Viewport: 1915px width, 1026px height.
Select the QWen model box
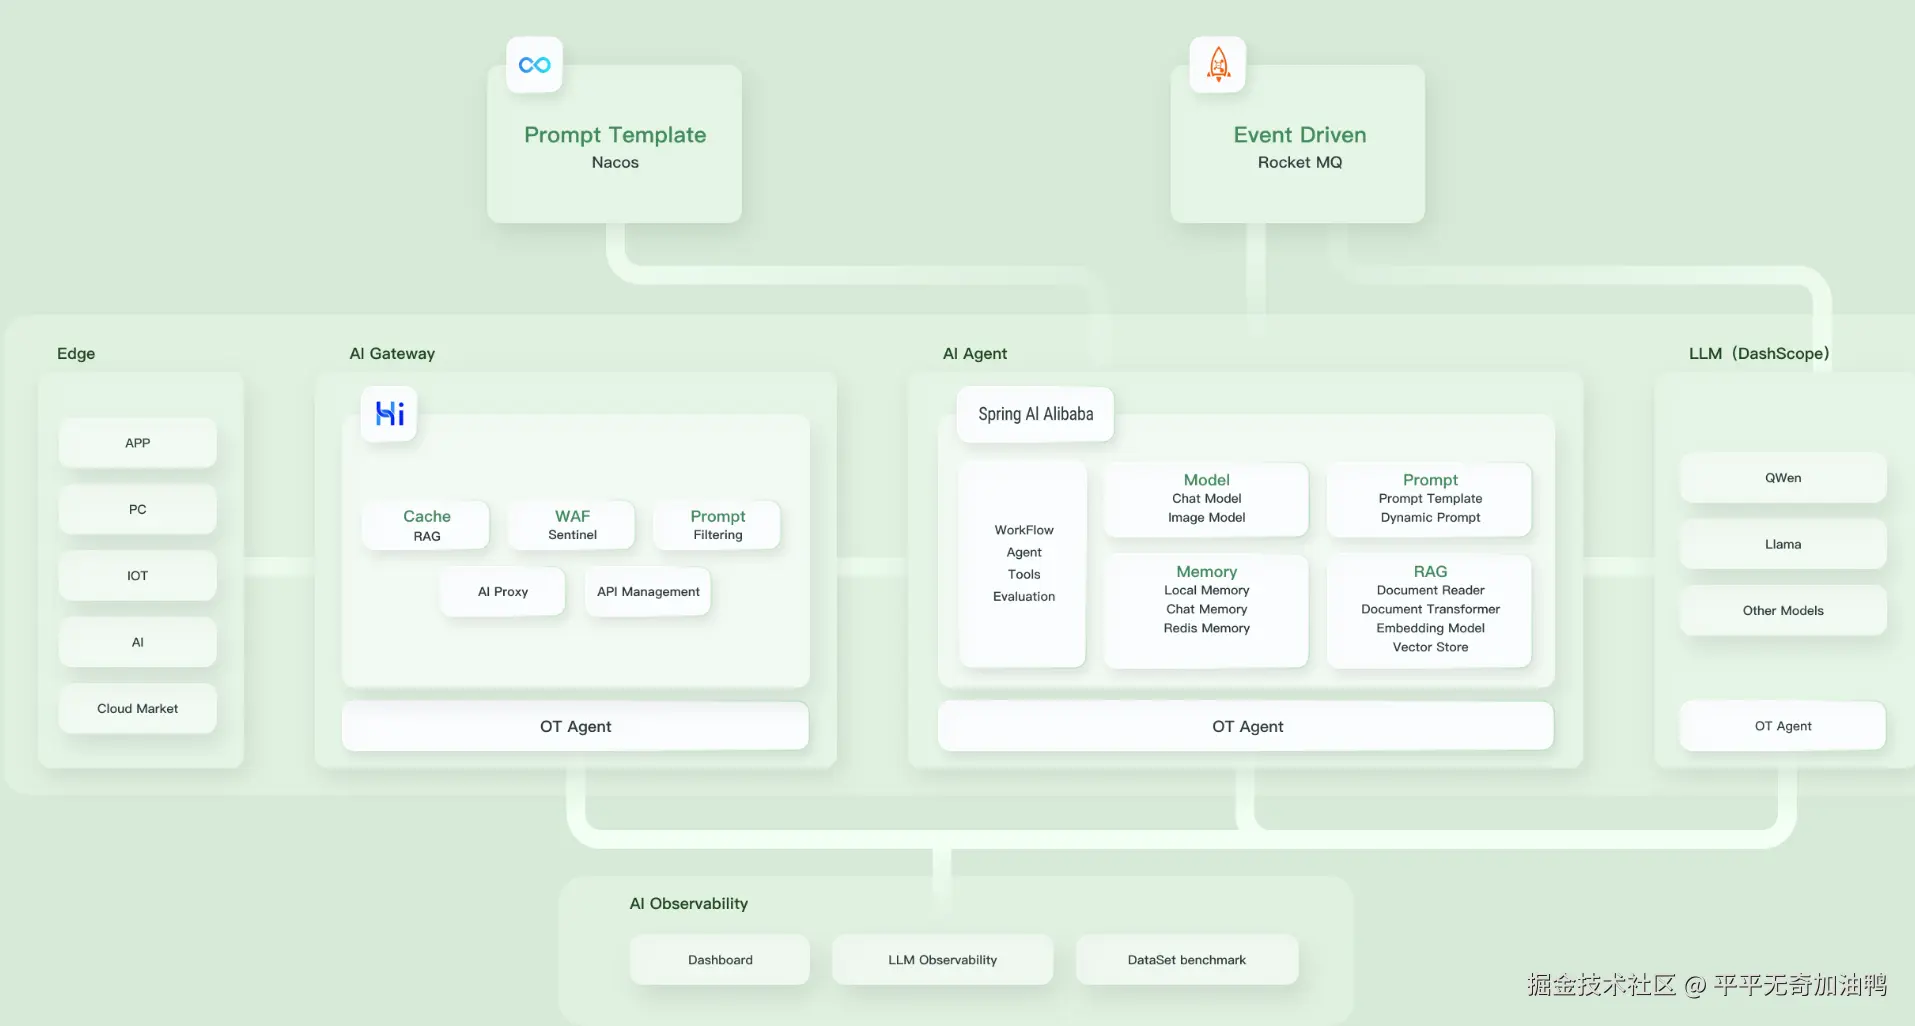tap(1783, 478)
